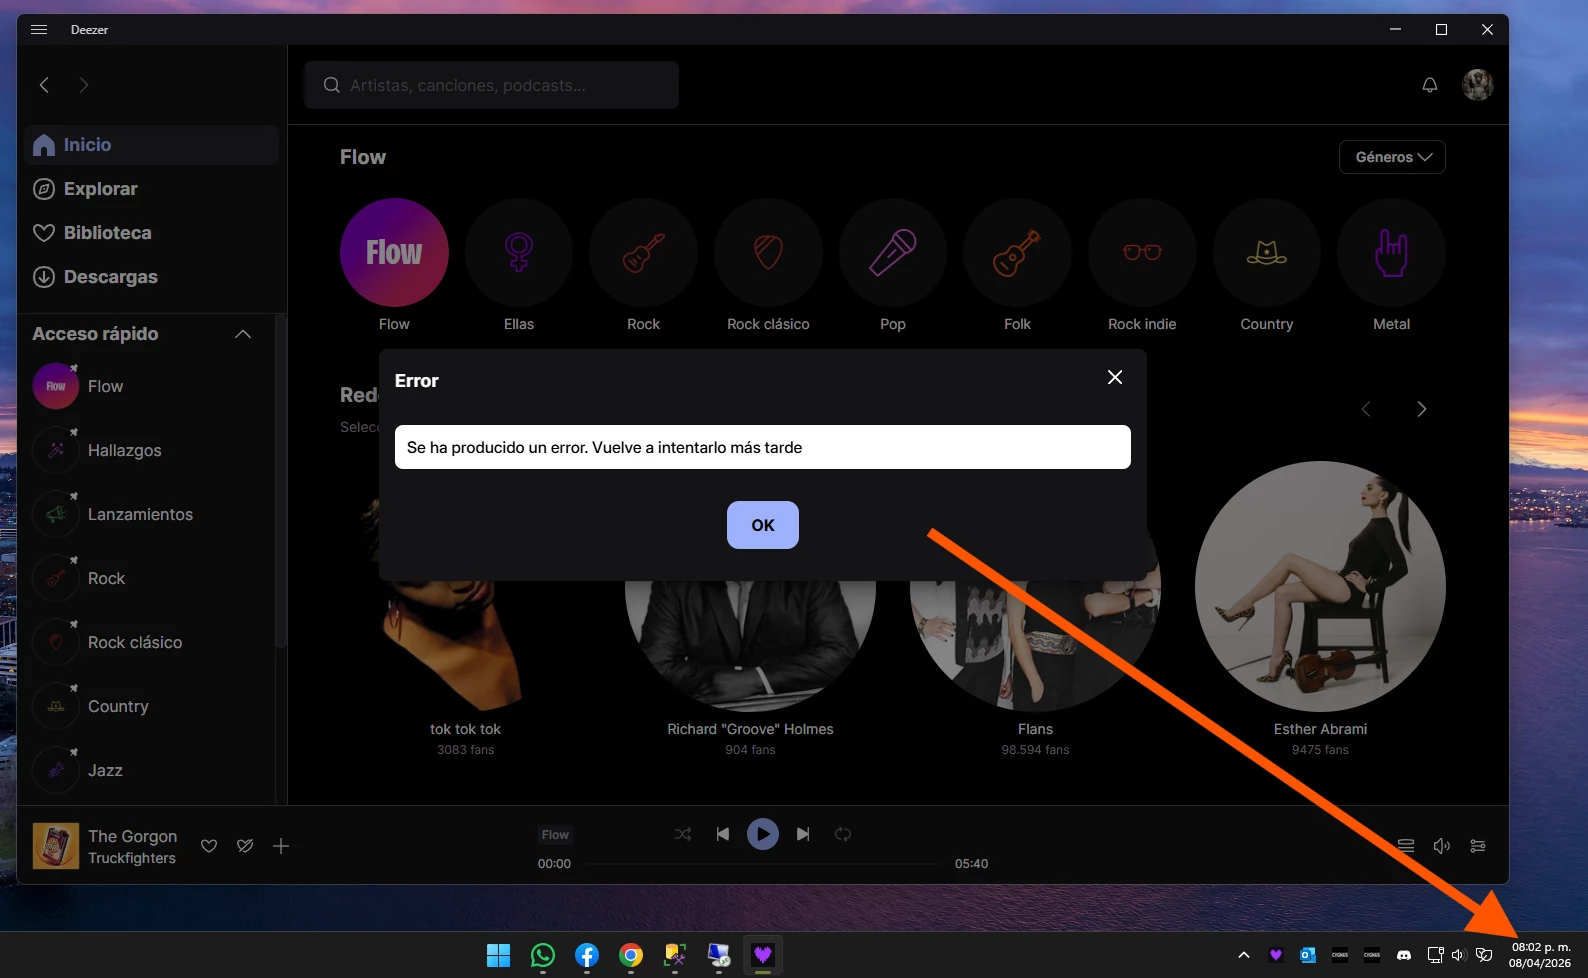Show next artists with right carousel arrow
Viewport: 1588px width, 978px height.
pos(1421,409)
